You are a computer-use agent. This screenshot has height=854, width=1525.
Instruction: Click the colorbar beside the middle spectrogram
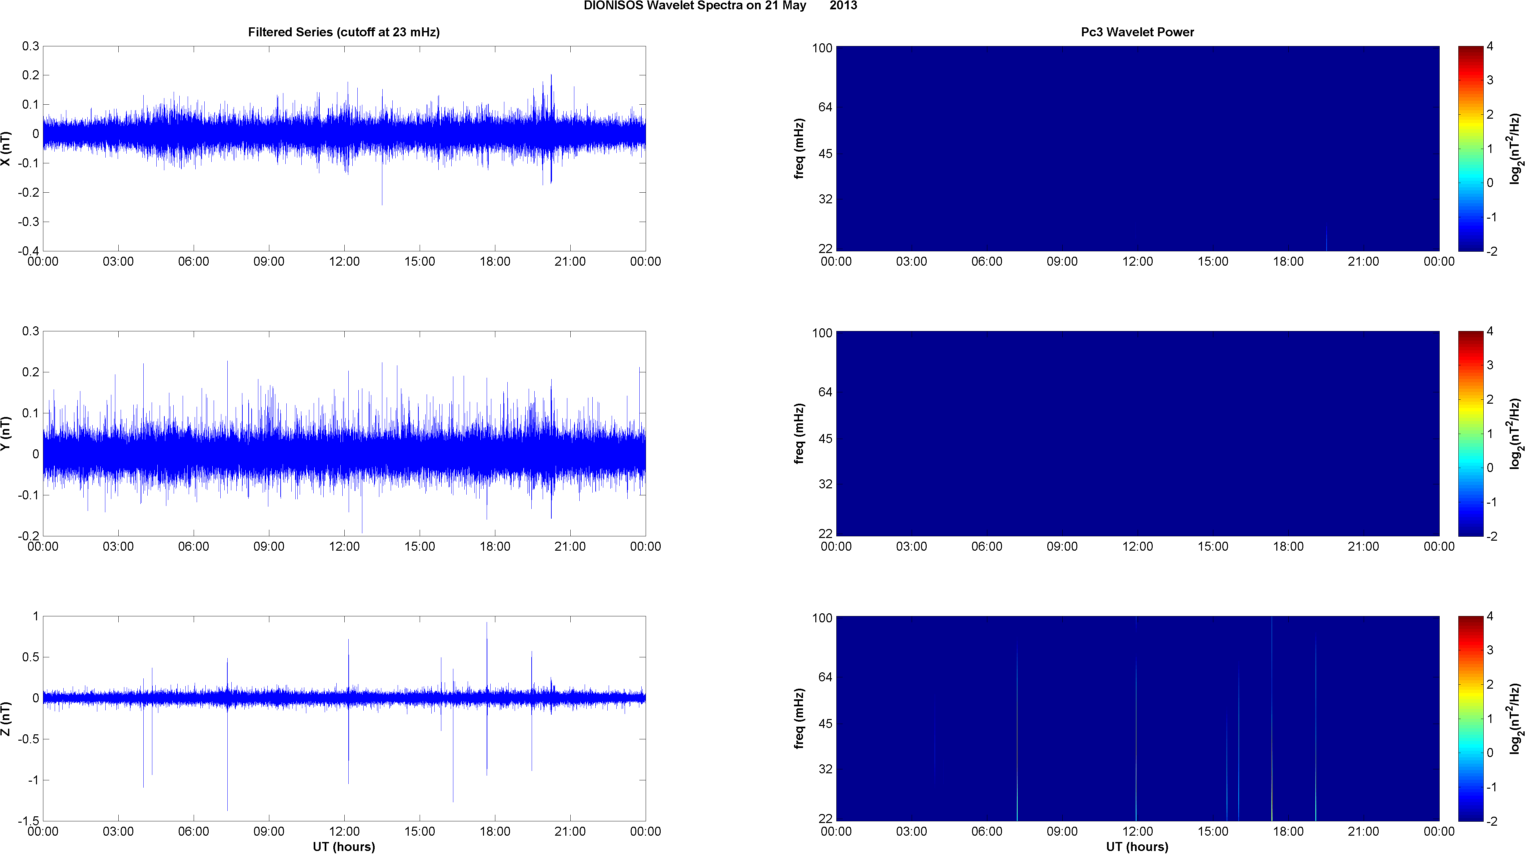1471,434
